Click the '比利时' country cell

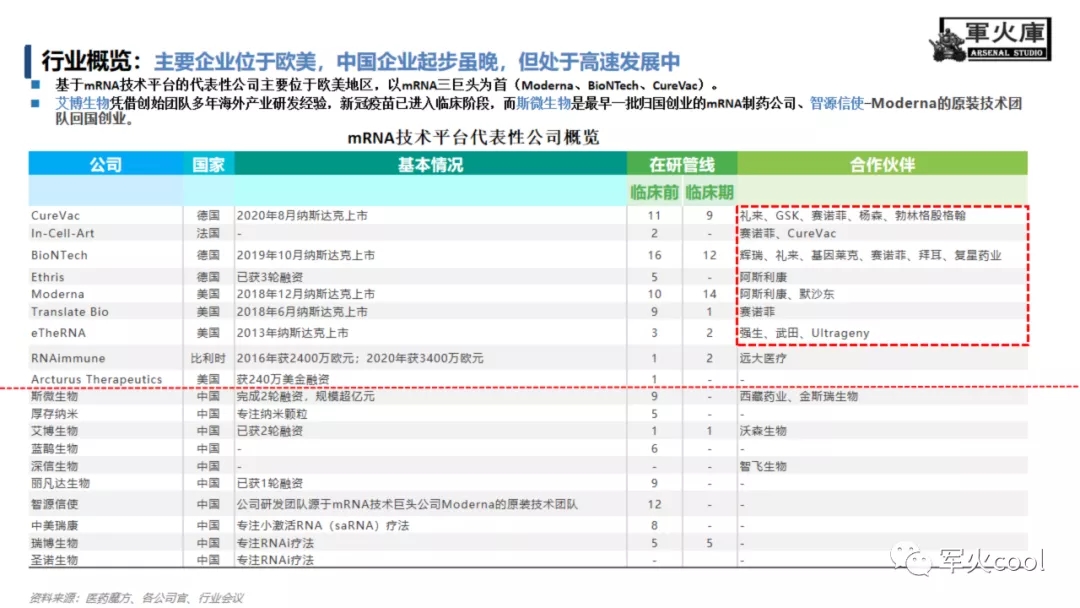point(208,358)
